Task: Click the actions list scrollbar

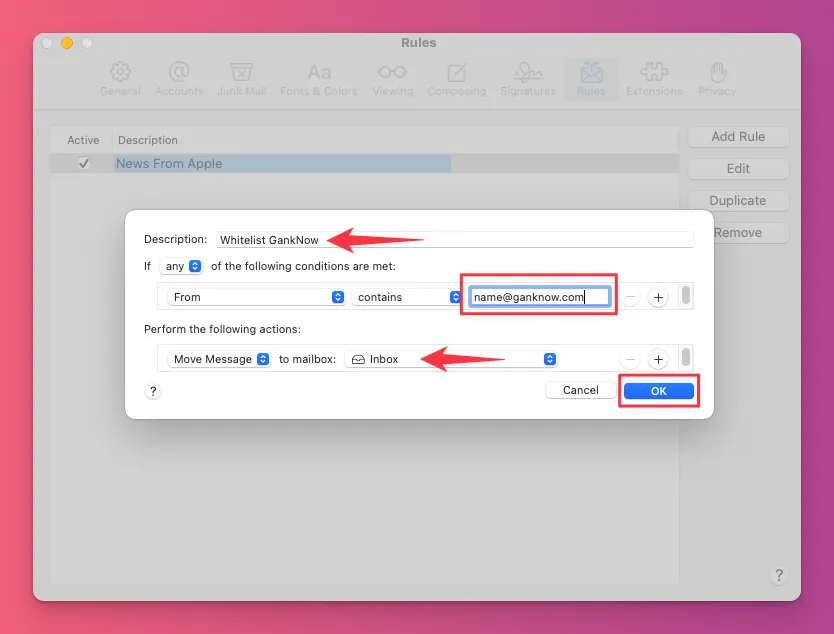Action: tap(686, 357)
